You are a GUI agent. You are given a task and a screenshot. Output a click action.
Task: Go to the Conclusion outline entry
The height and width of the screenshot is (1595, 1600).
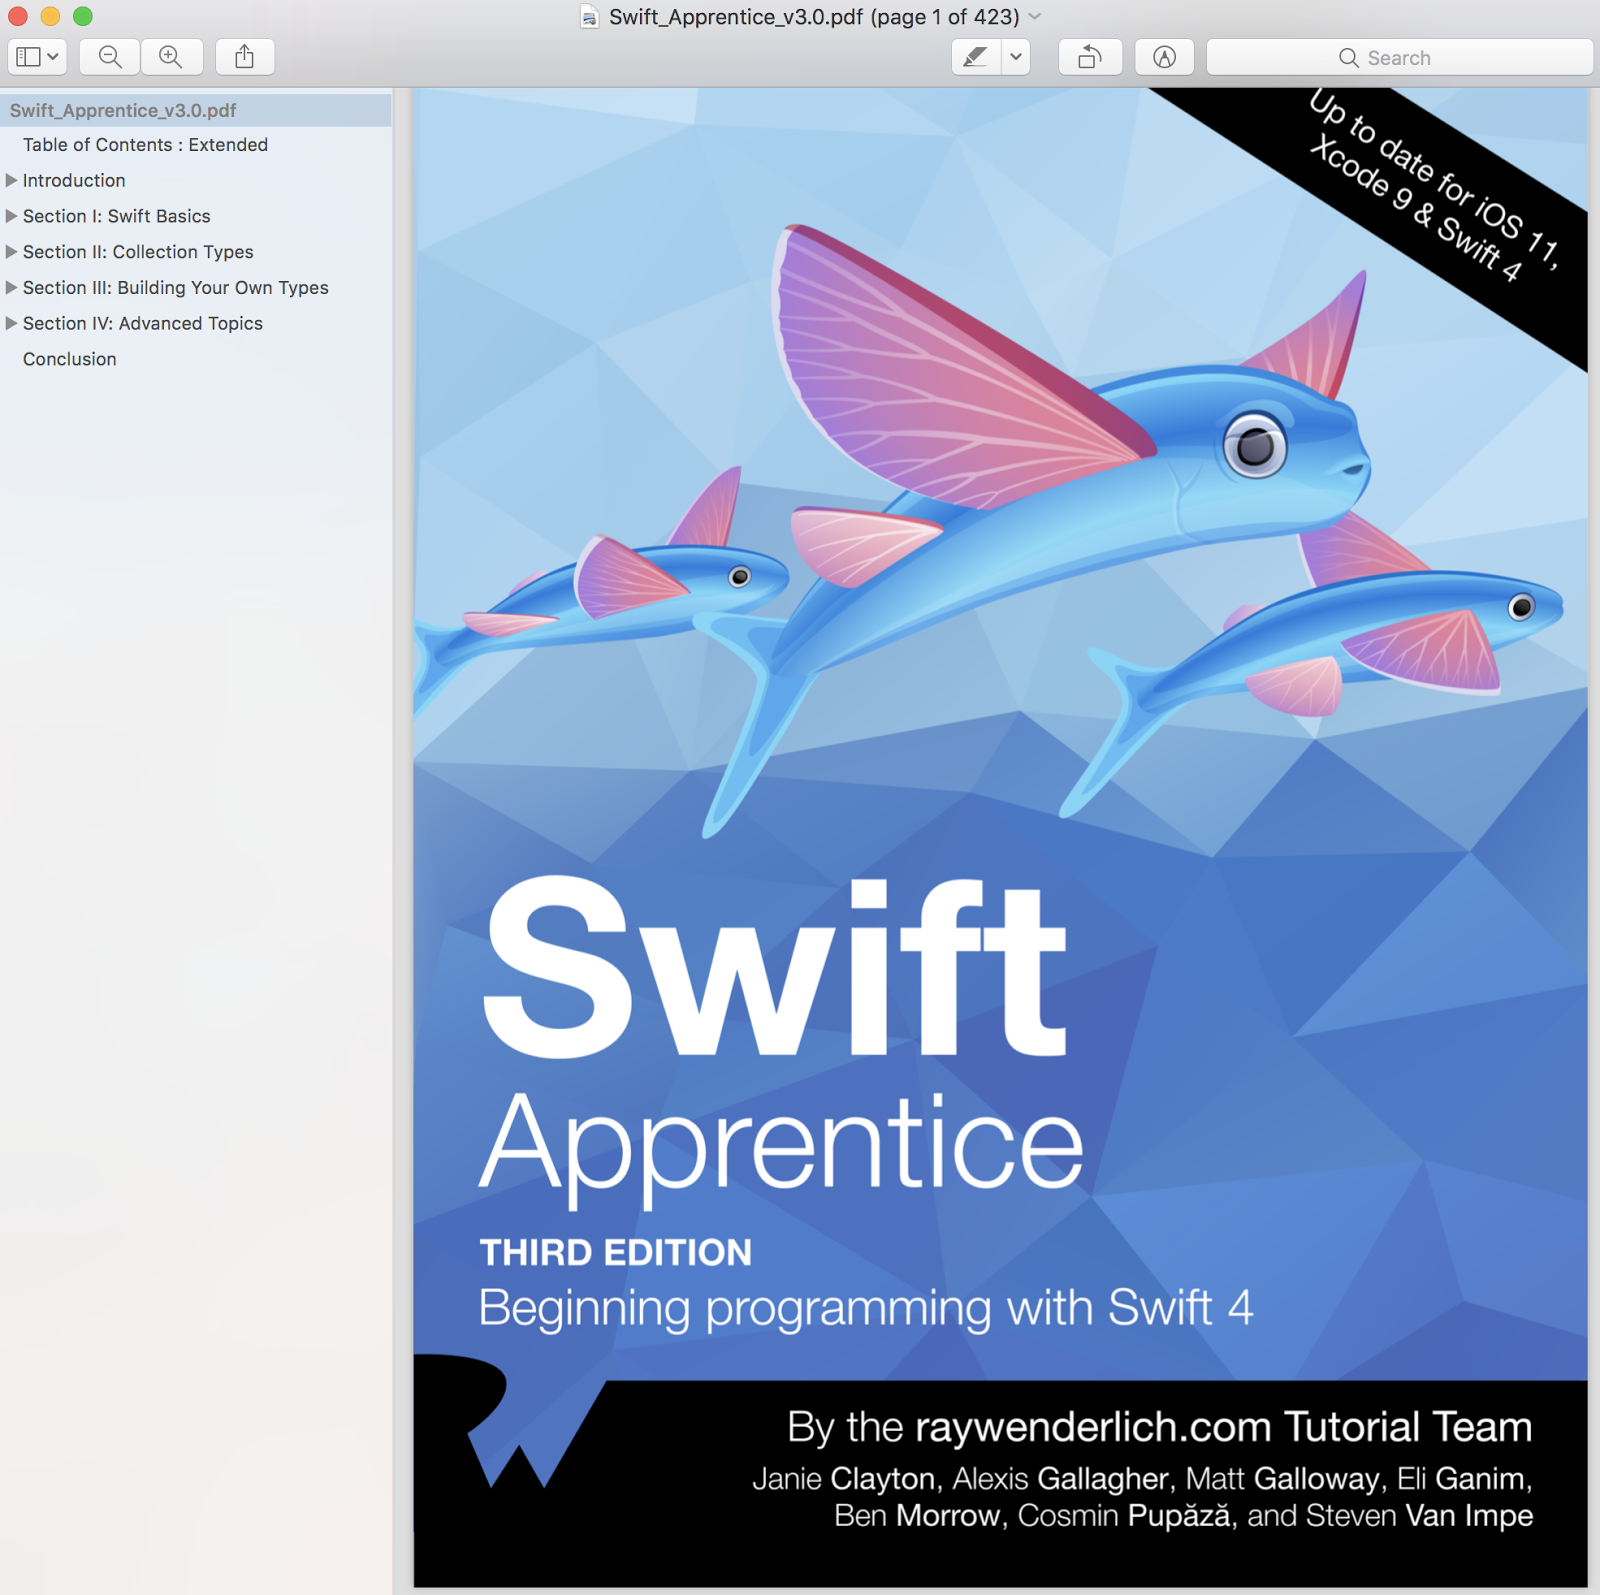(70, 359)
